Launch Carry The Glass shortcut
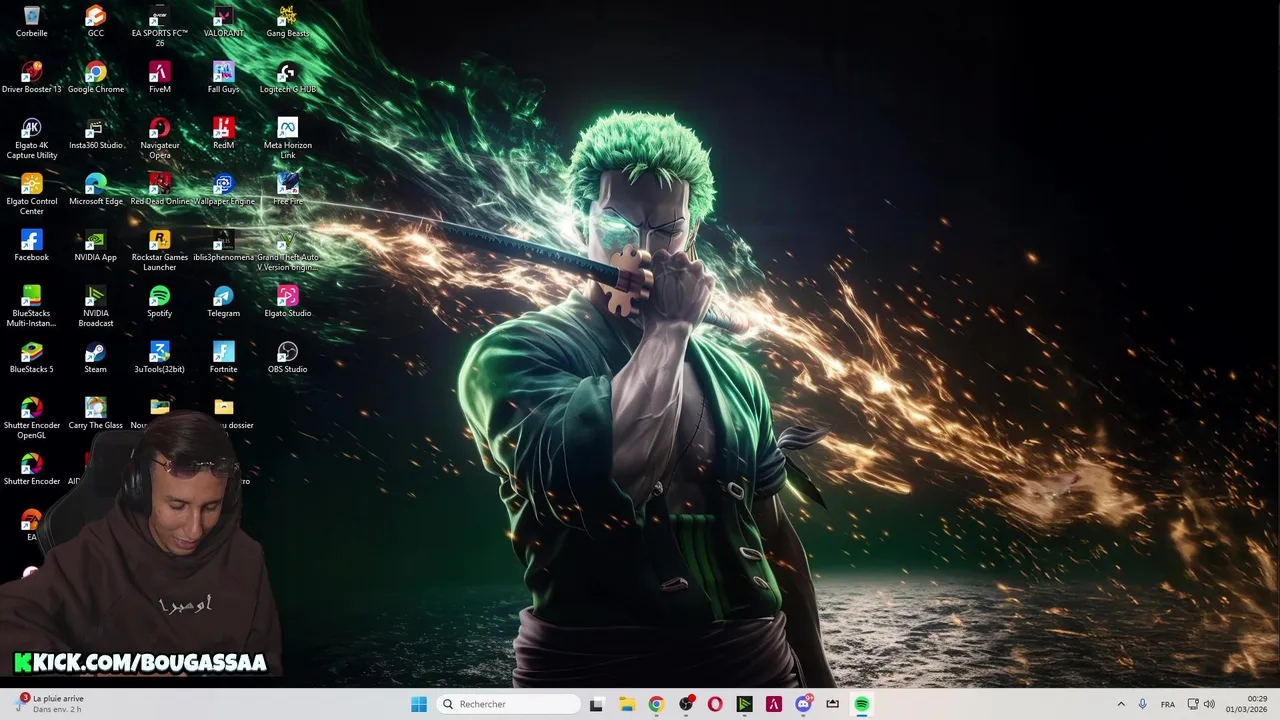 click(96, 414)
